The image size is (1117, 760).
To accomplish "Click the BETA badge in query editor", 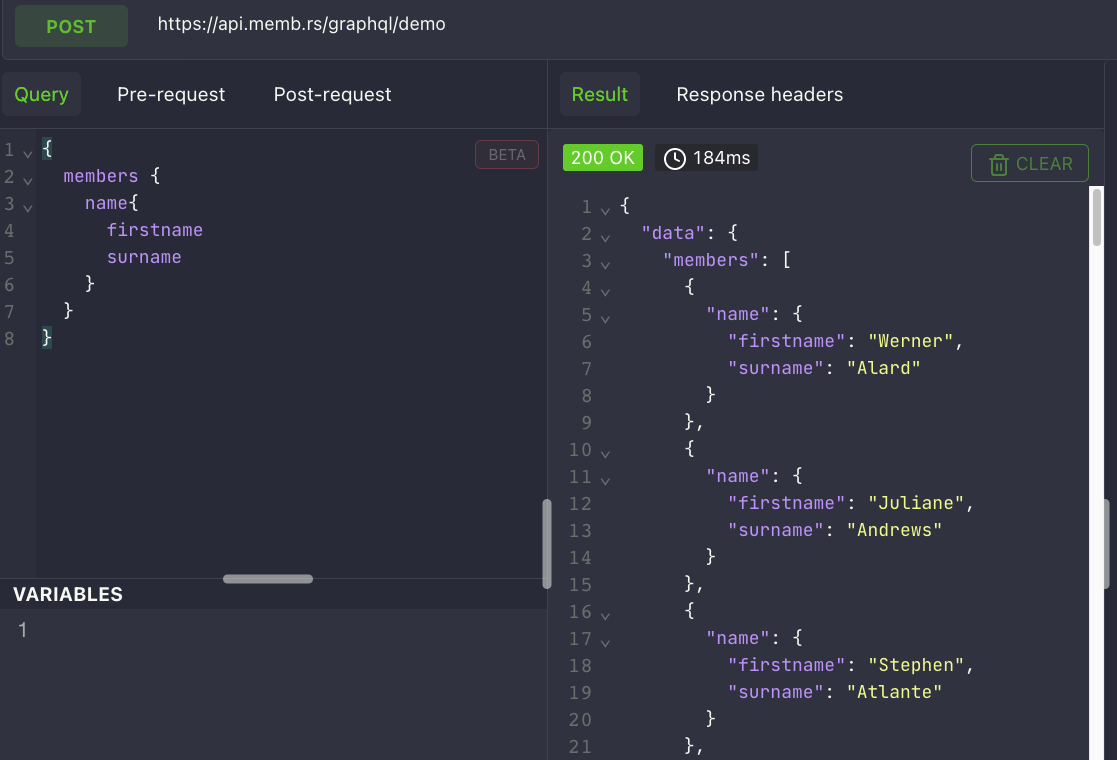I will 506,155.
